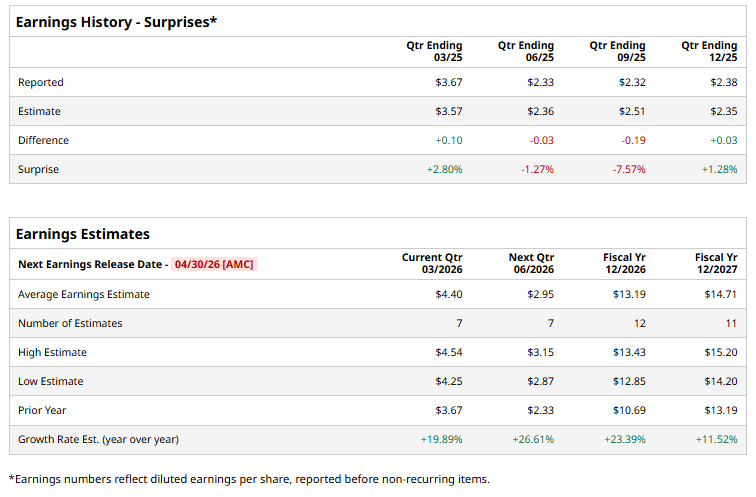The image size is (756, 497).
Task: Select the +26.61% growth rate value
Action: tap(533, 439)
